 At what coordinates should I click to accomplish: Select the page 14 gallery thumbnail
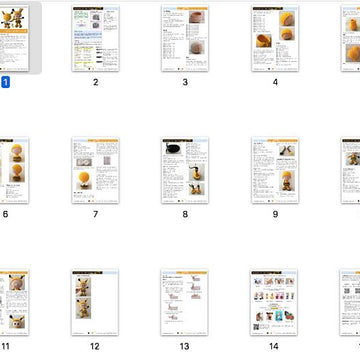point(274,302)
